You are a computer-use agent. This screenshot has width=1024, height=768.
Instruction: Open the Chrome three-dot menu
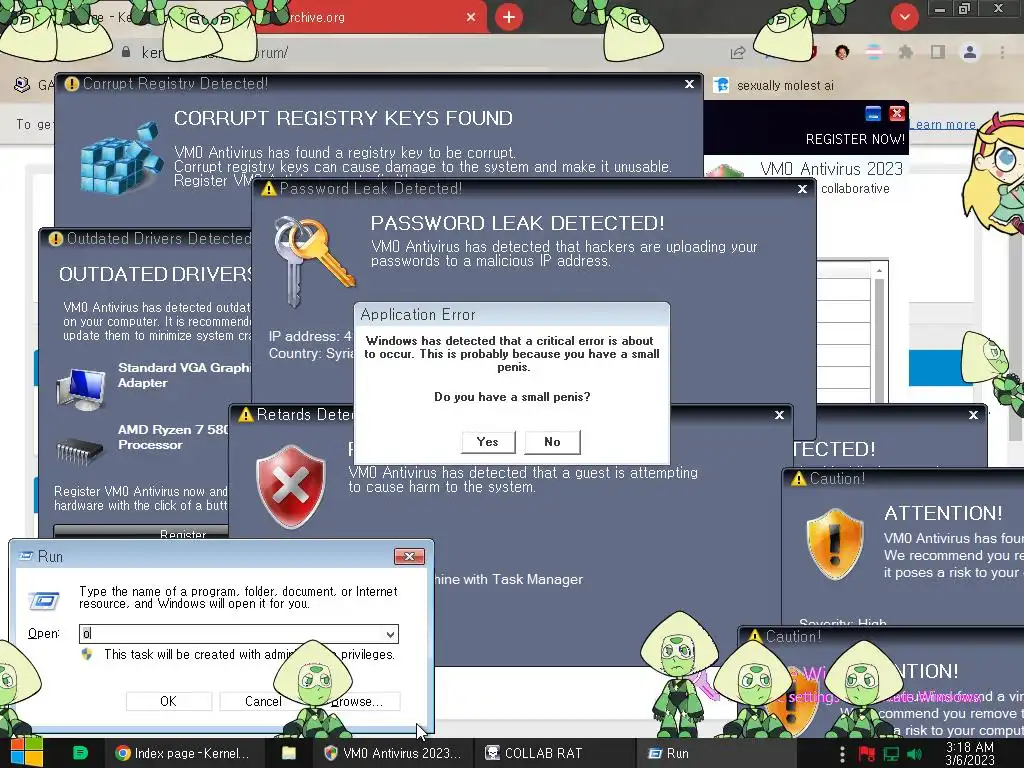pyautogui.click(x=1002, y=52)
